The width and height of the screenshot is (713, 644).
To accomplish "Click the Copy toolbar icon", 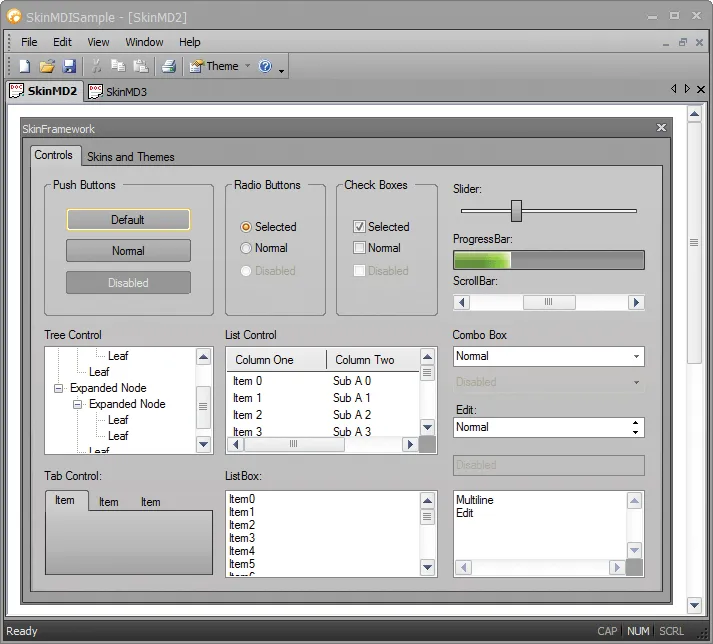I will point(118,66).
